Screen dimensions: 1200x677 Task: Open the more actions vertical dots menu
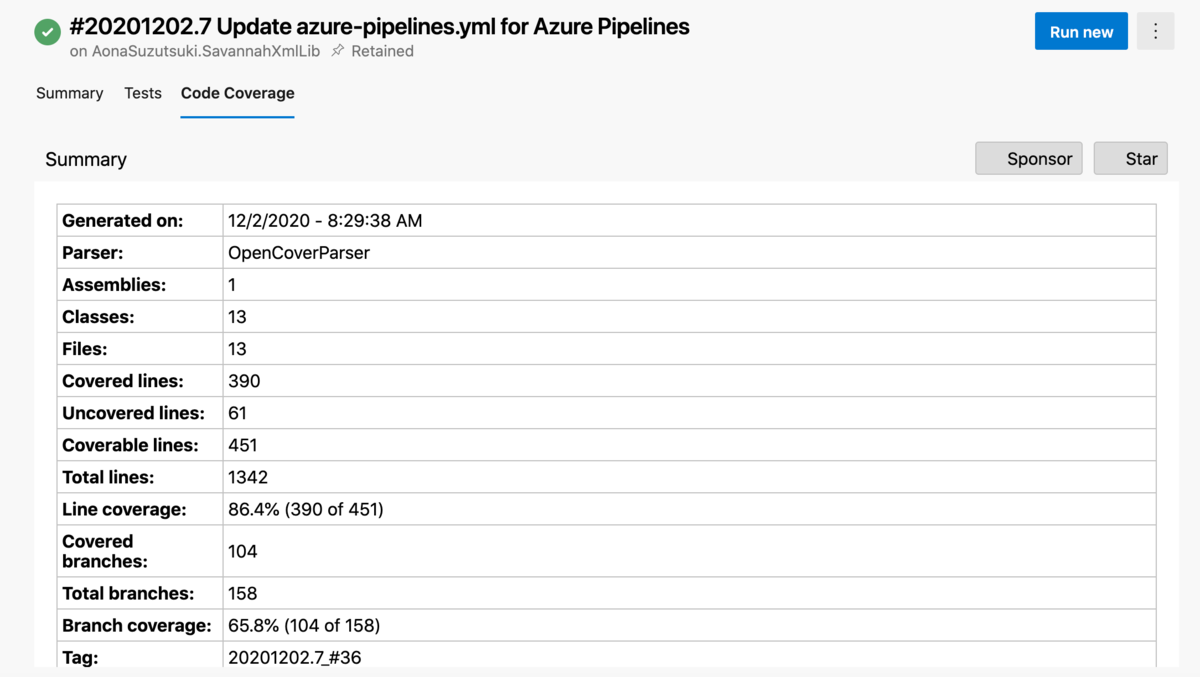1156,32
